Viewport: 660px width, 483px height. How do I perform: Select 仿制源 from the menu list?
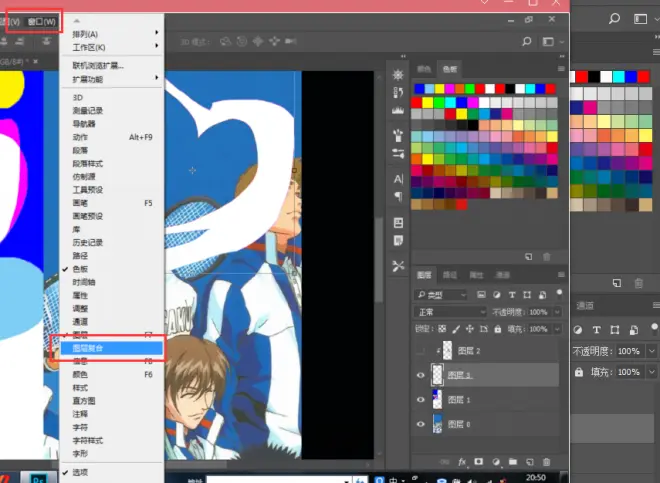84,176
